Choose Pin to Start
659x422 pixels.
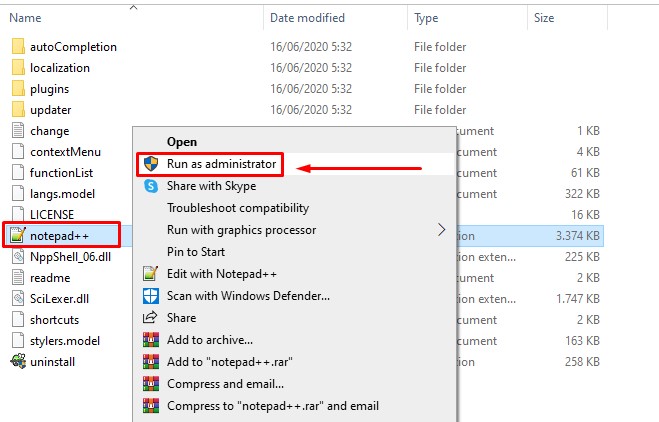click(294, 252)
